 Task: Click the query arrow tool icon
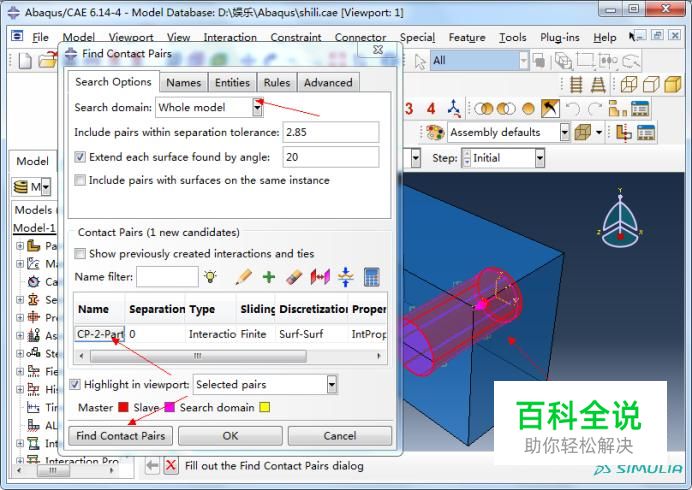550,109
